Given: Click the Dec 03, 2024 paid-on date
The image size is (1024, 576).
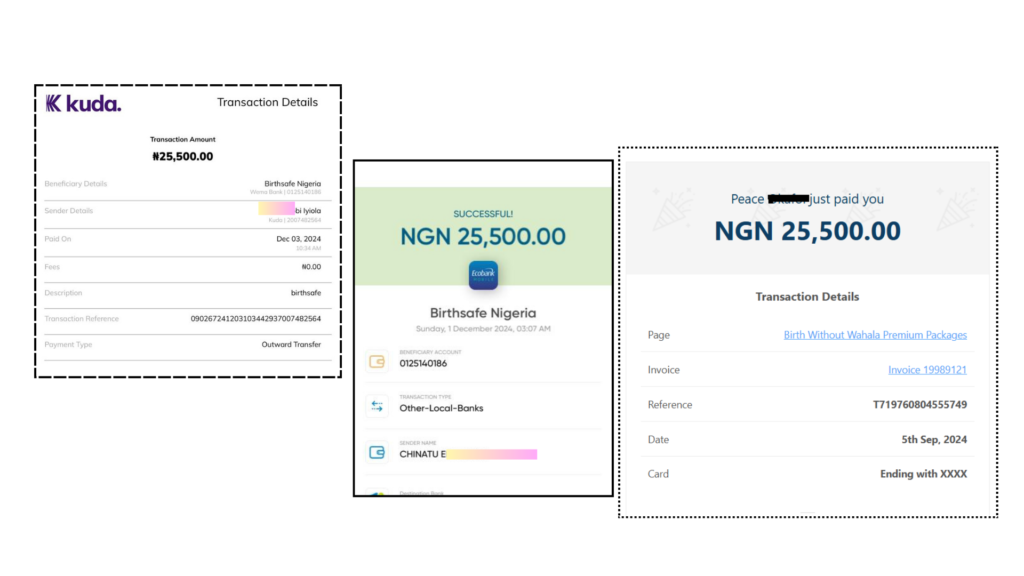Looking at the screenshot, I should (298, 239).
